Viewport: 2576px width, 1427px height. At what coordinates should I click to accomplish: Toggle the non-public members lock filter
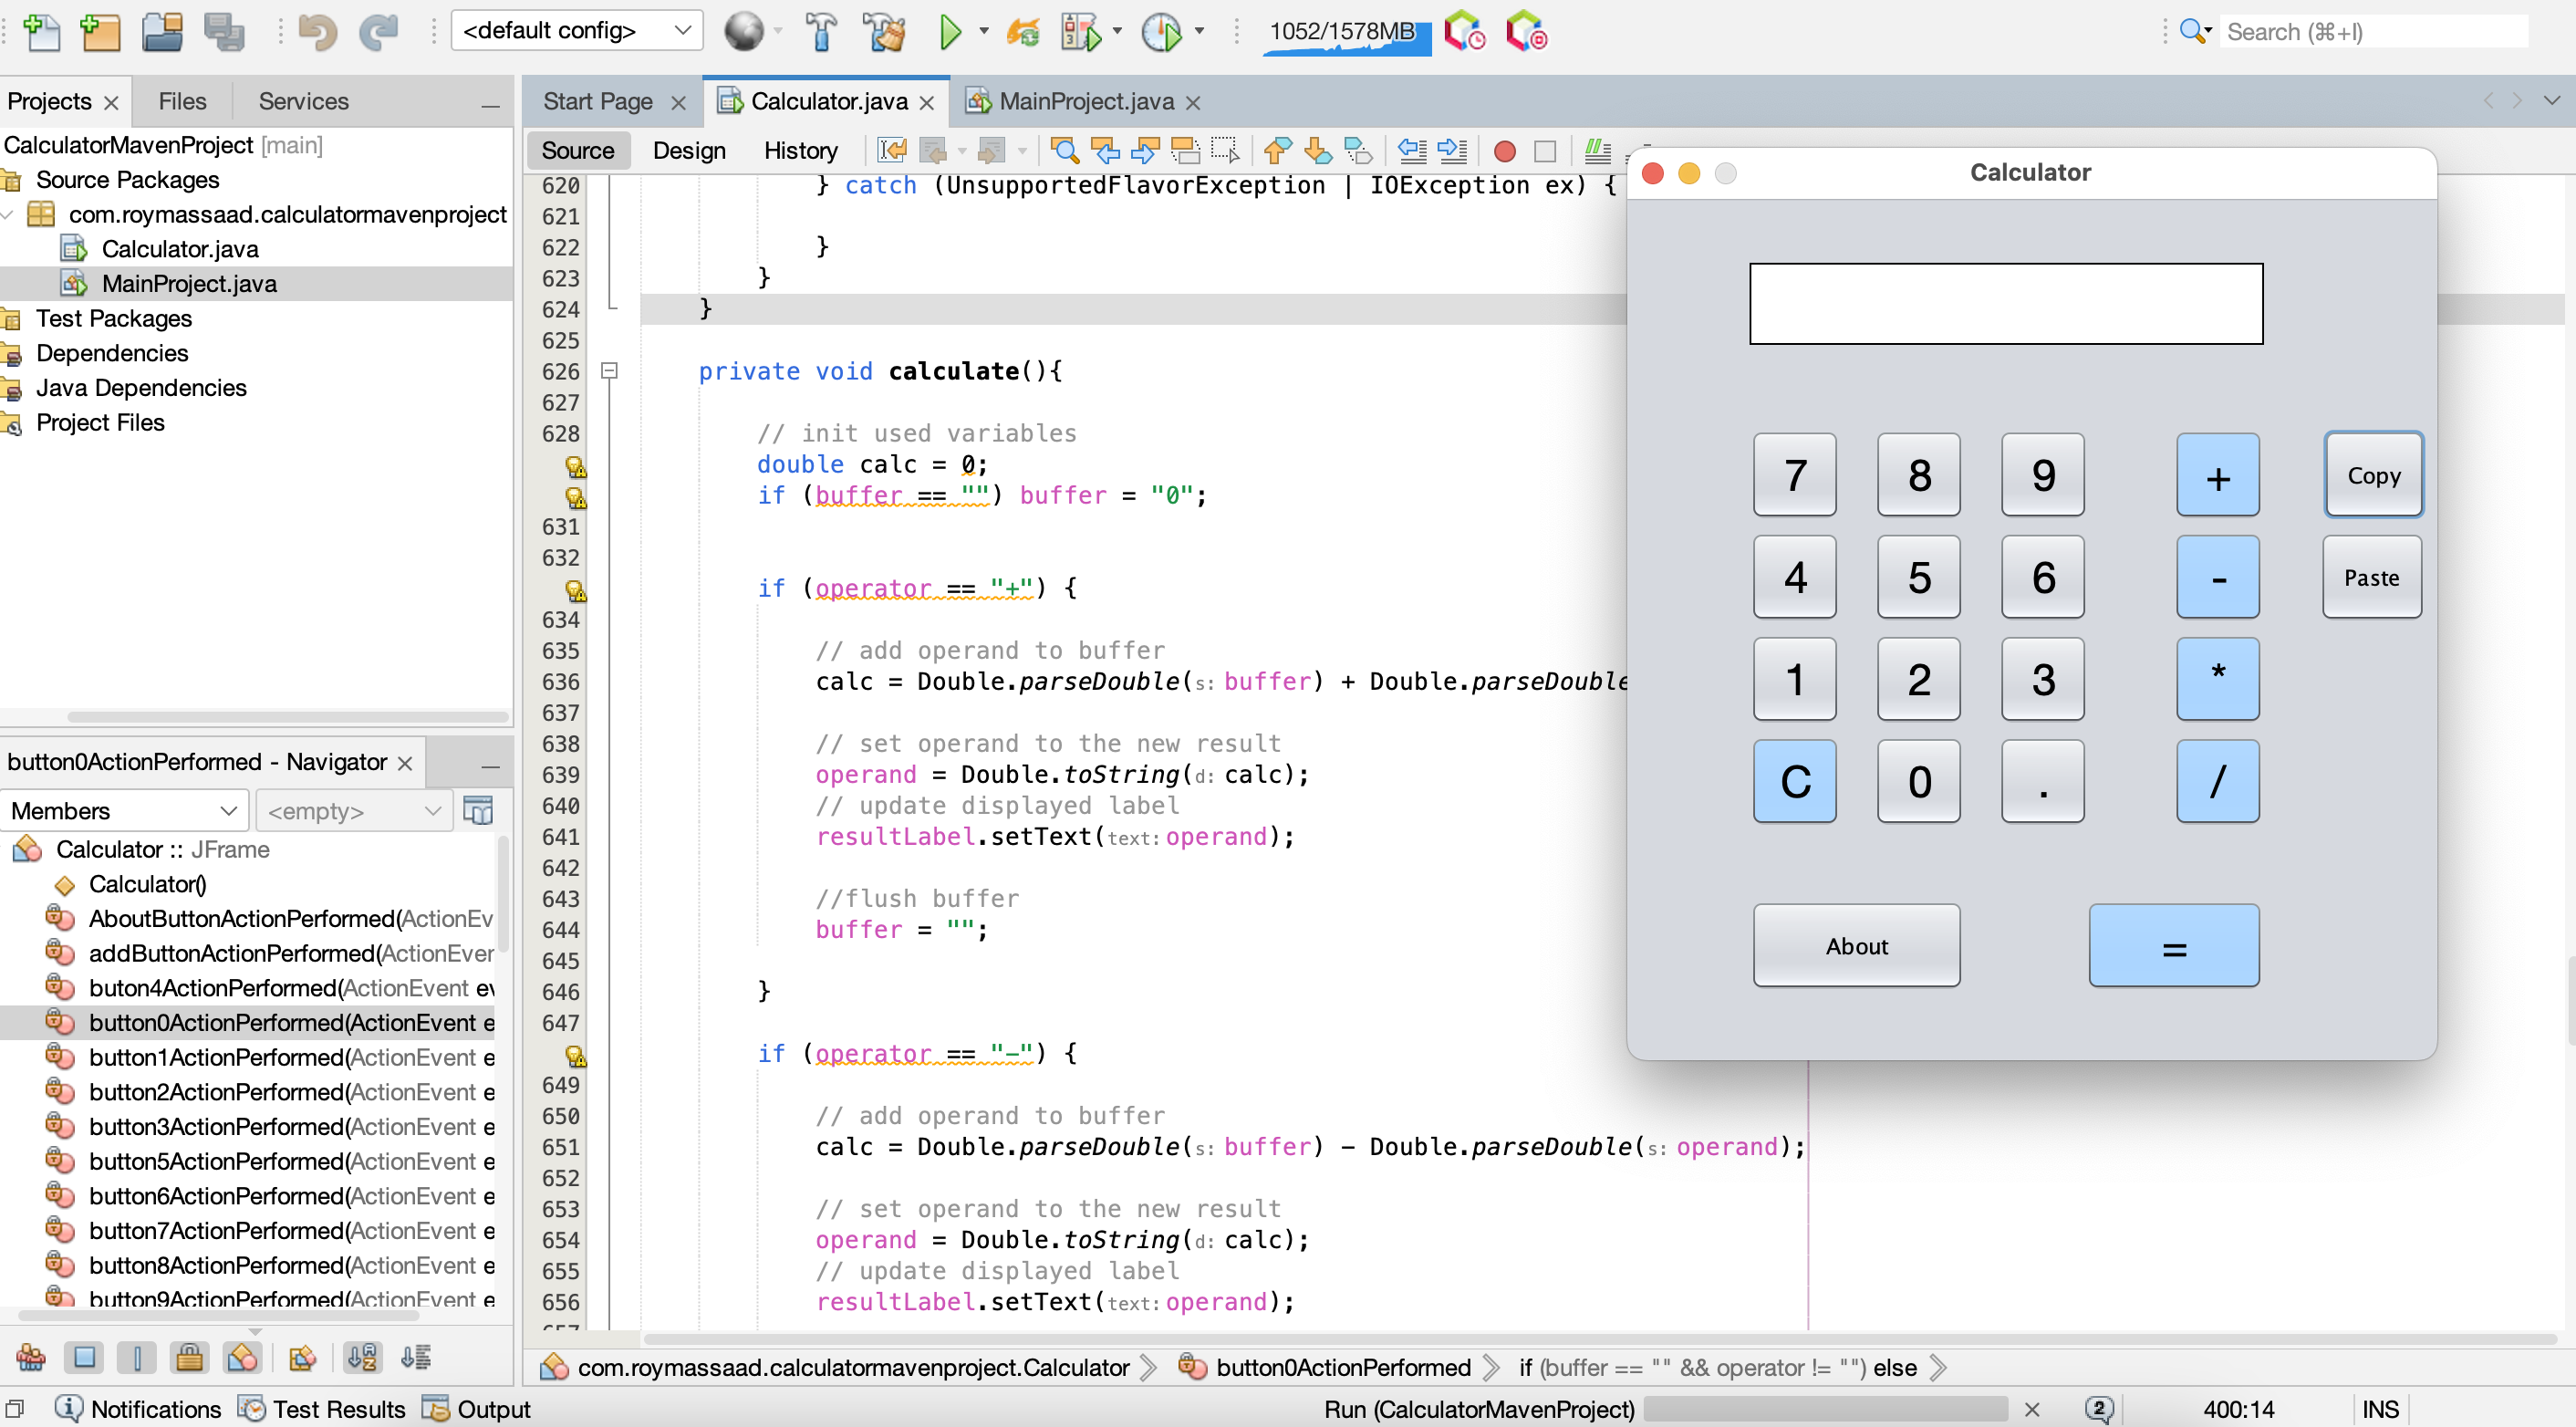point(189,1357)
